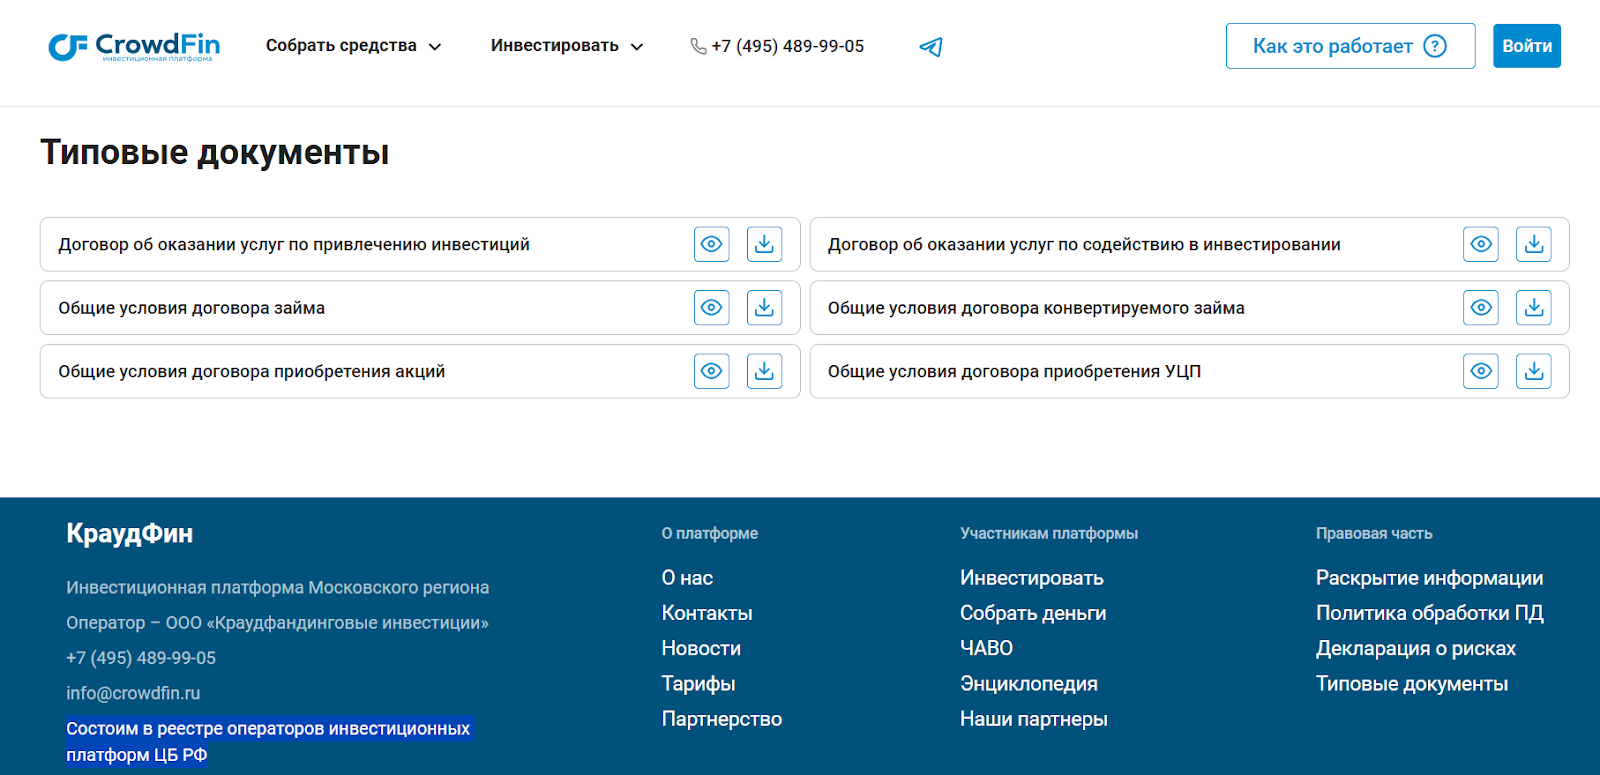Open the Telegram channel icon
The height and width of the screenshot is (775, 1600).
931,47
